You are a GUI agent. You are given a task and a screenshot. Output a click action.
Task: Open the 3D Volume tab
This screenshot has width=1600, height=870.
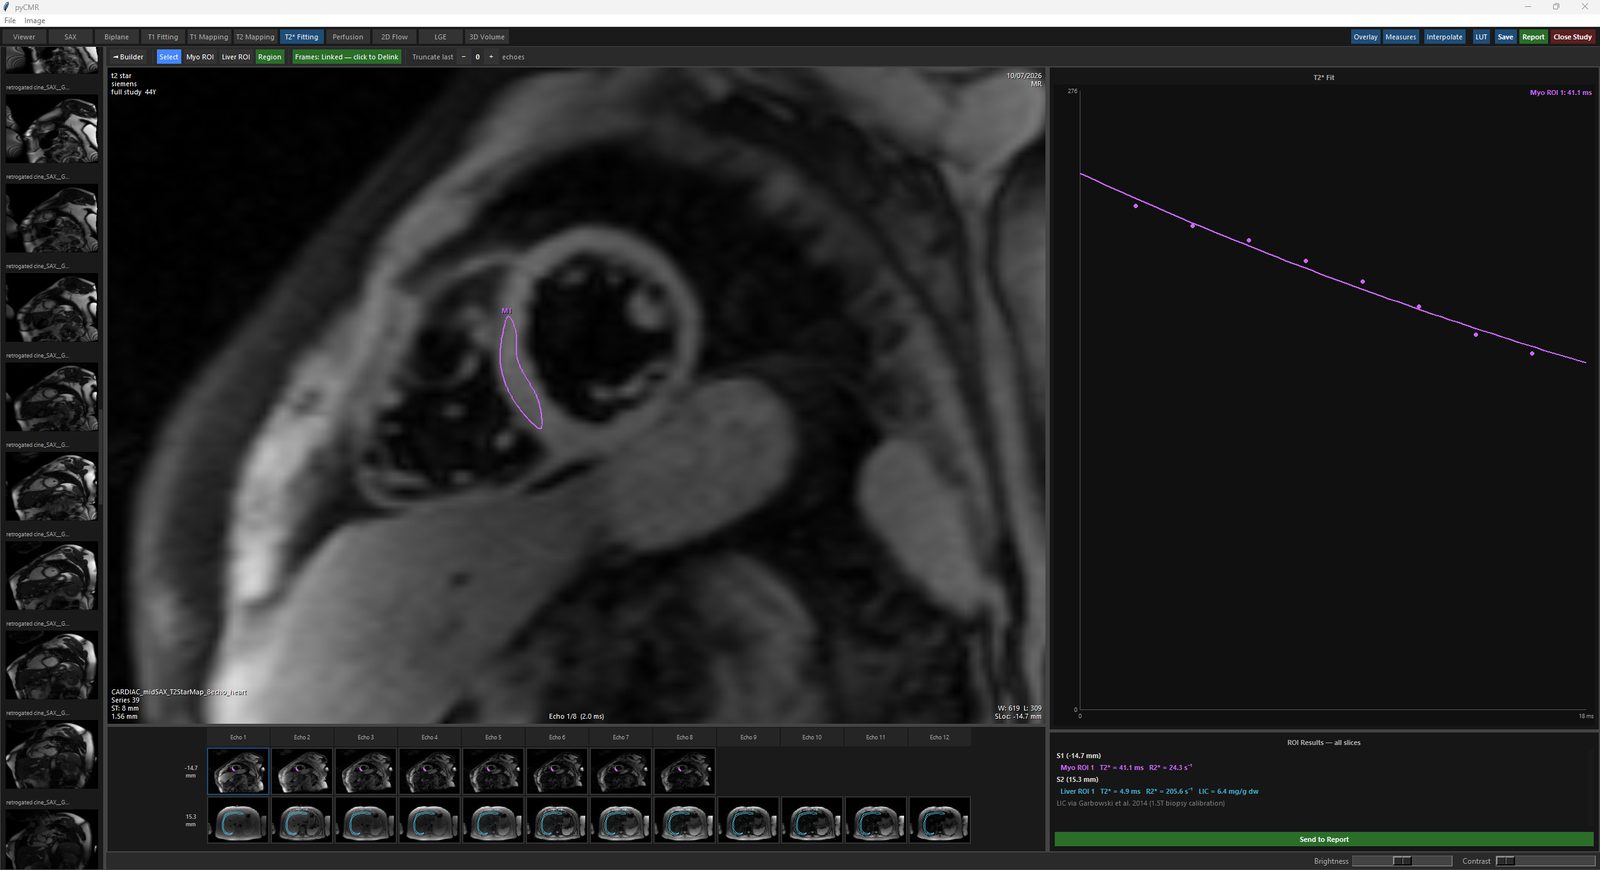487,37
